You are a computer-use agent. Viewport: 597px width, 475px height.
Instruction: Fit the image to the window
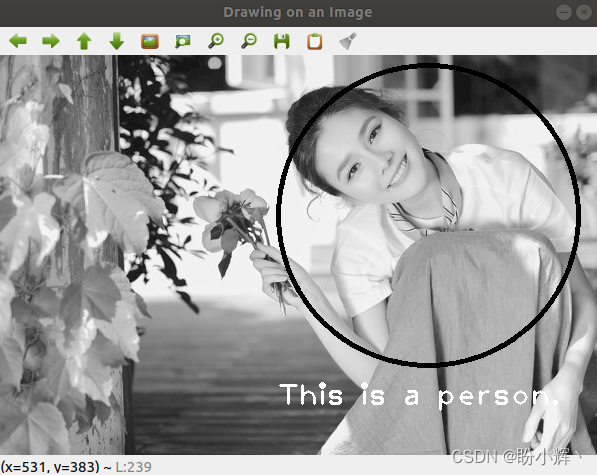pos(183,41)
